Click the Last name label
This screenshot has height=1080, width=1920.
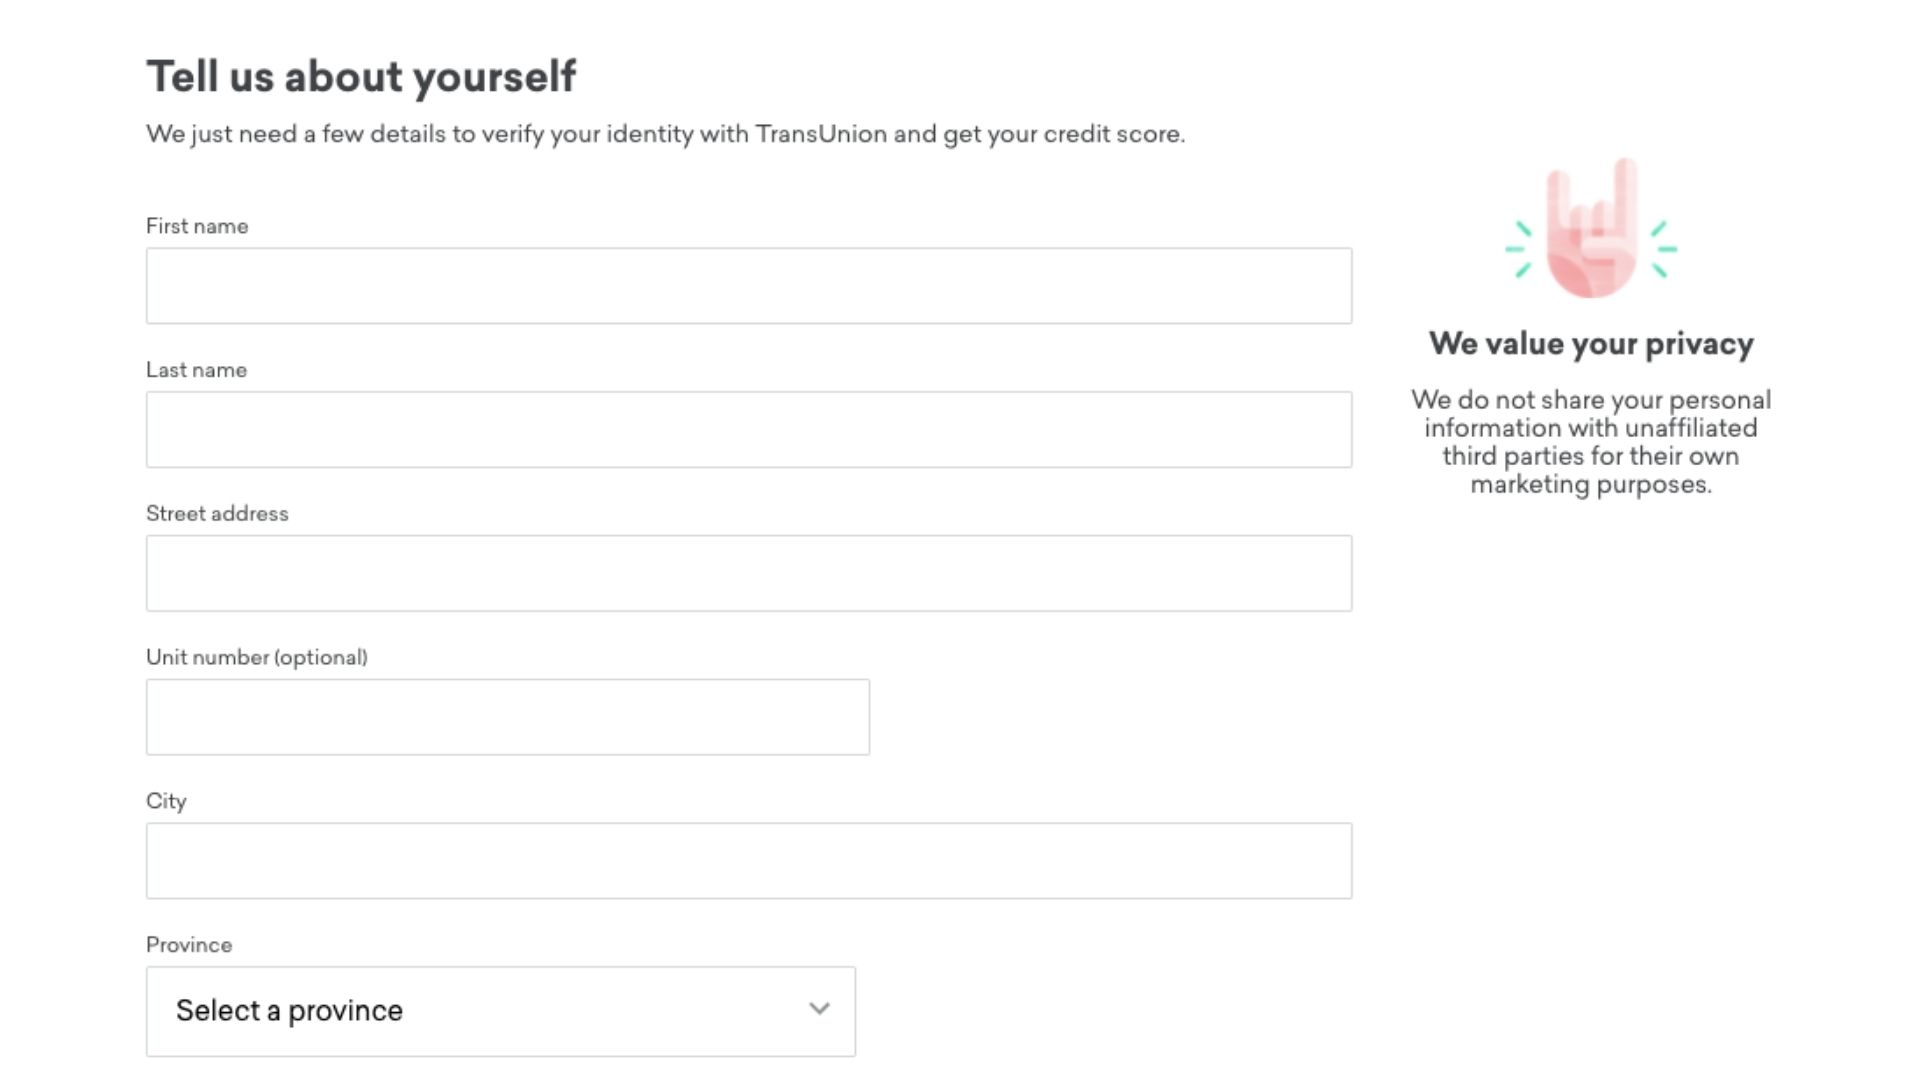(196, 370)
